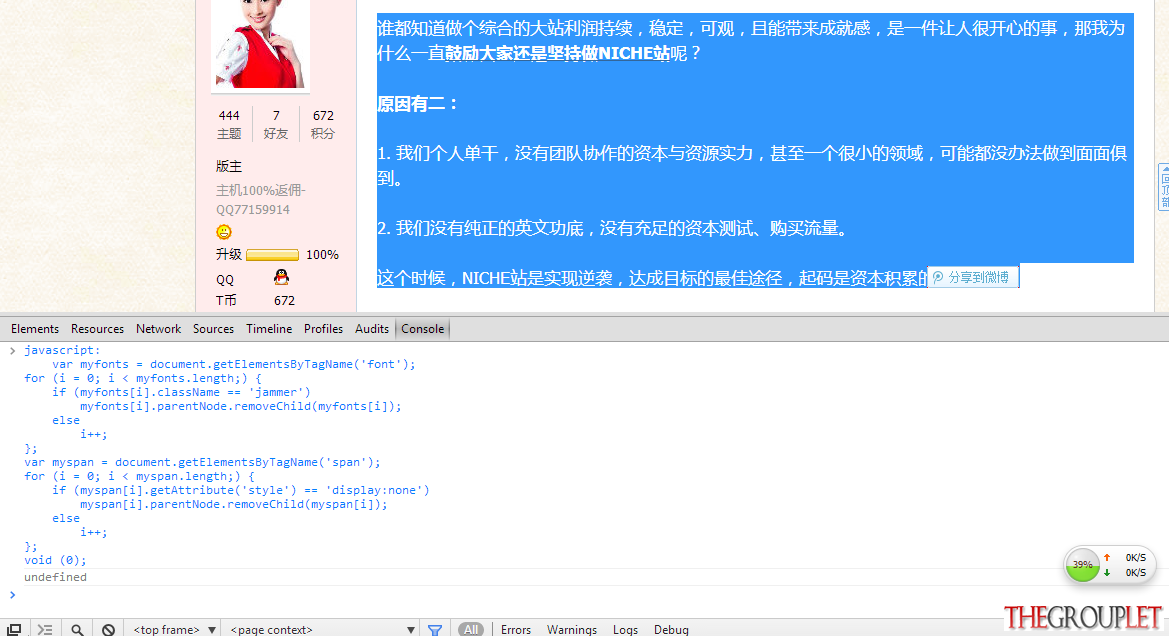This screenshot has height=636, width=1169.
Task: Select the All log-level filter pill
Action: point(470,629)
